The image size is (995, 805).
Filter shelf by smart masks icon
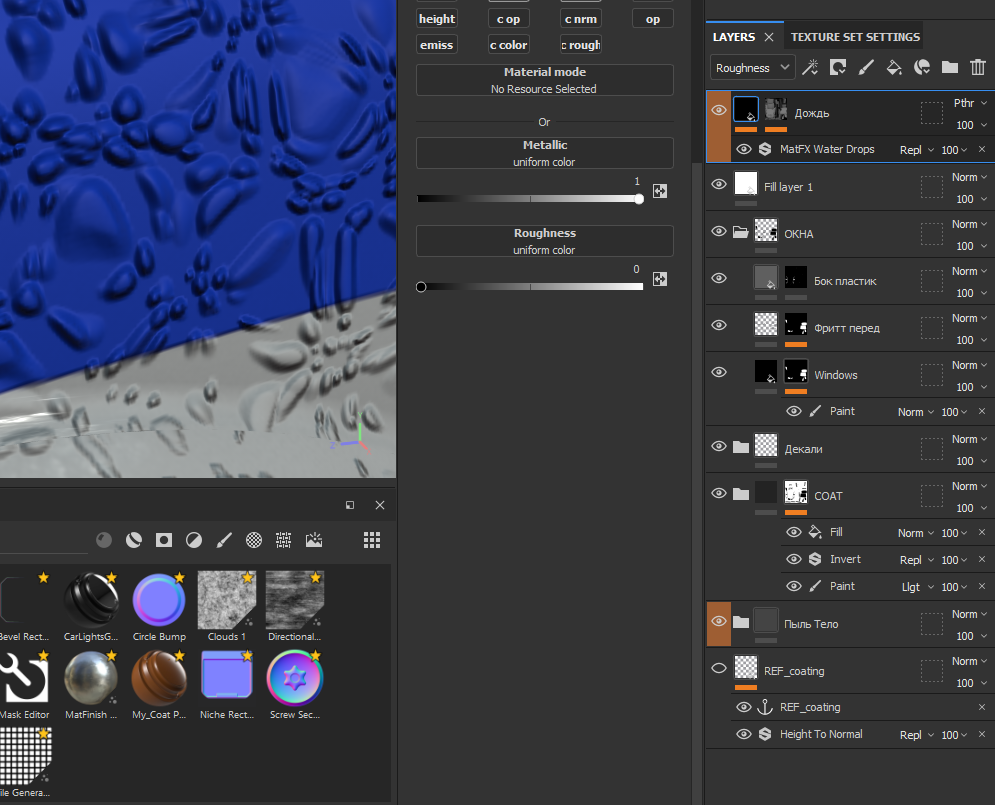click(164, 540)
